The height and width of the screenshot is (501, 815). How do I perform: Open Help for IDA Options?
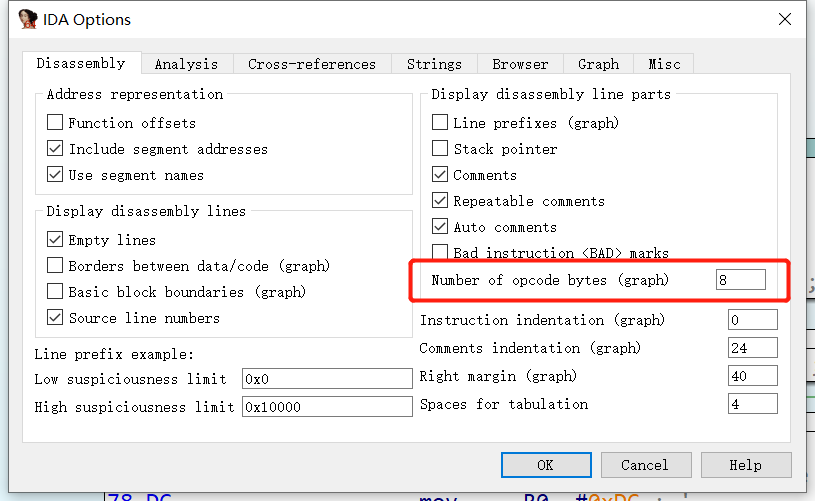tap(746, 465)
